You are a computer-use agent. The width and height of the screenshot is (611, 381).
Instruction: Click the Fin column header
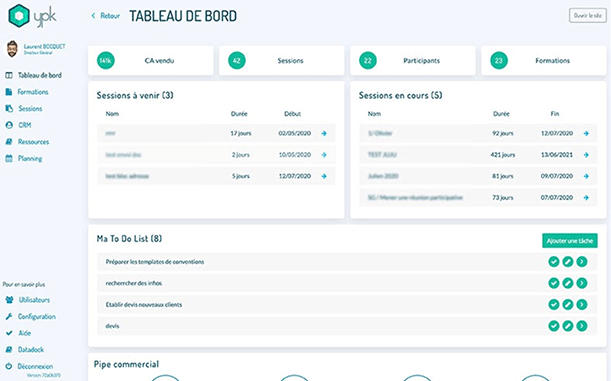555,114
